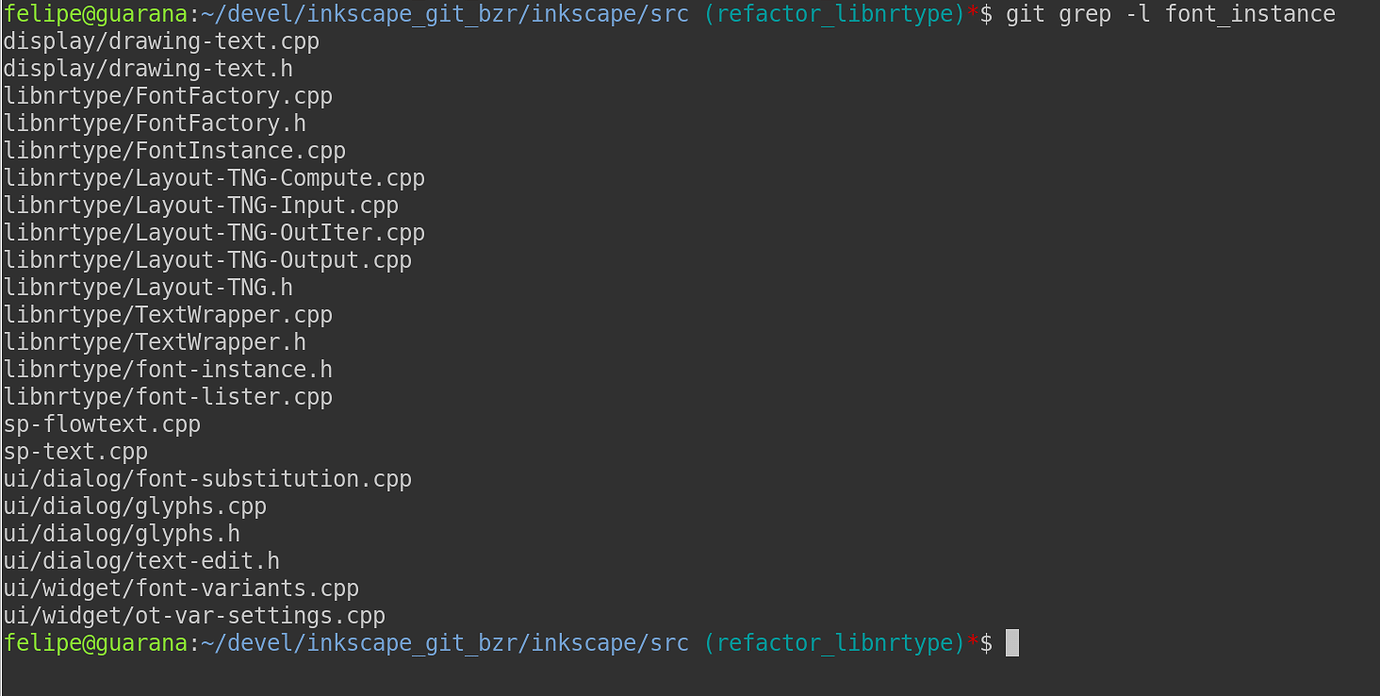
Task: Click the refactor_libnrtype branch name in the bottom prompt
Action: tap(834, 643)
